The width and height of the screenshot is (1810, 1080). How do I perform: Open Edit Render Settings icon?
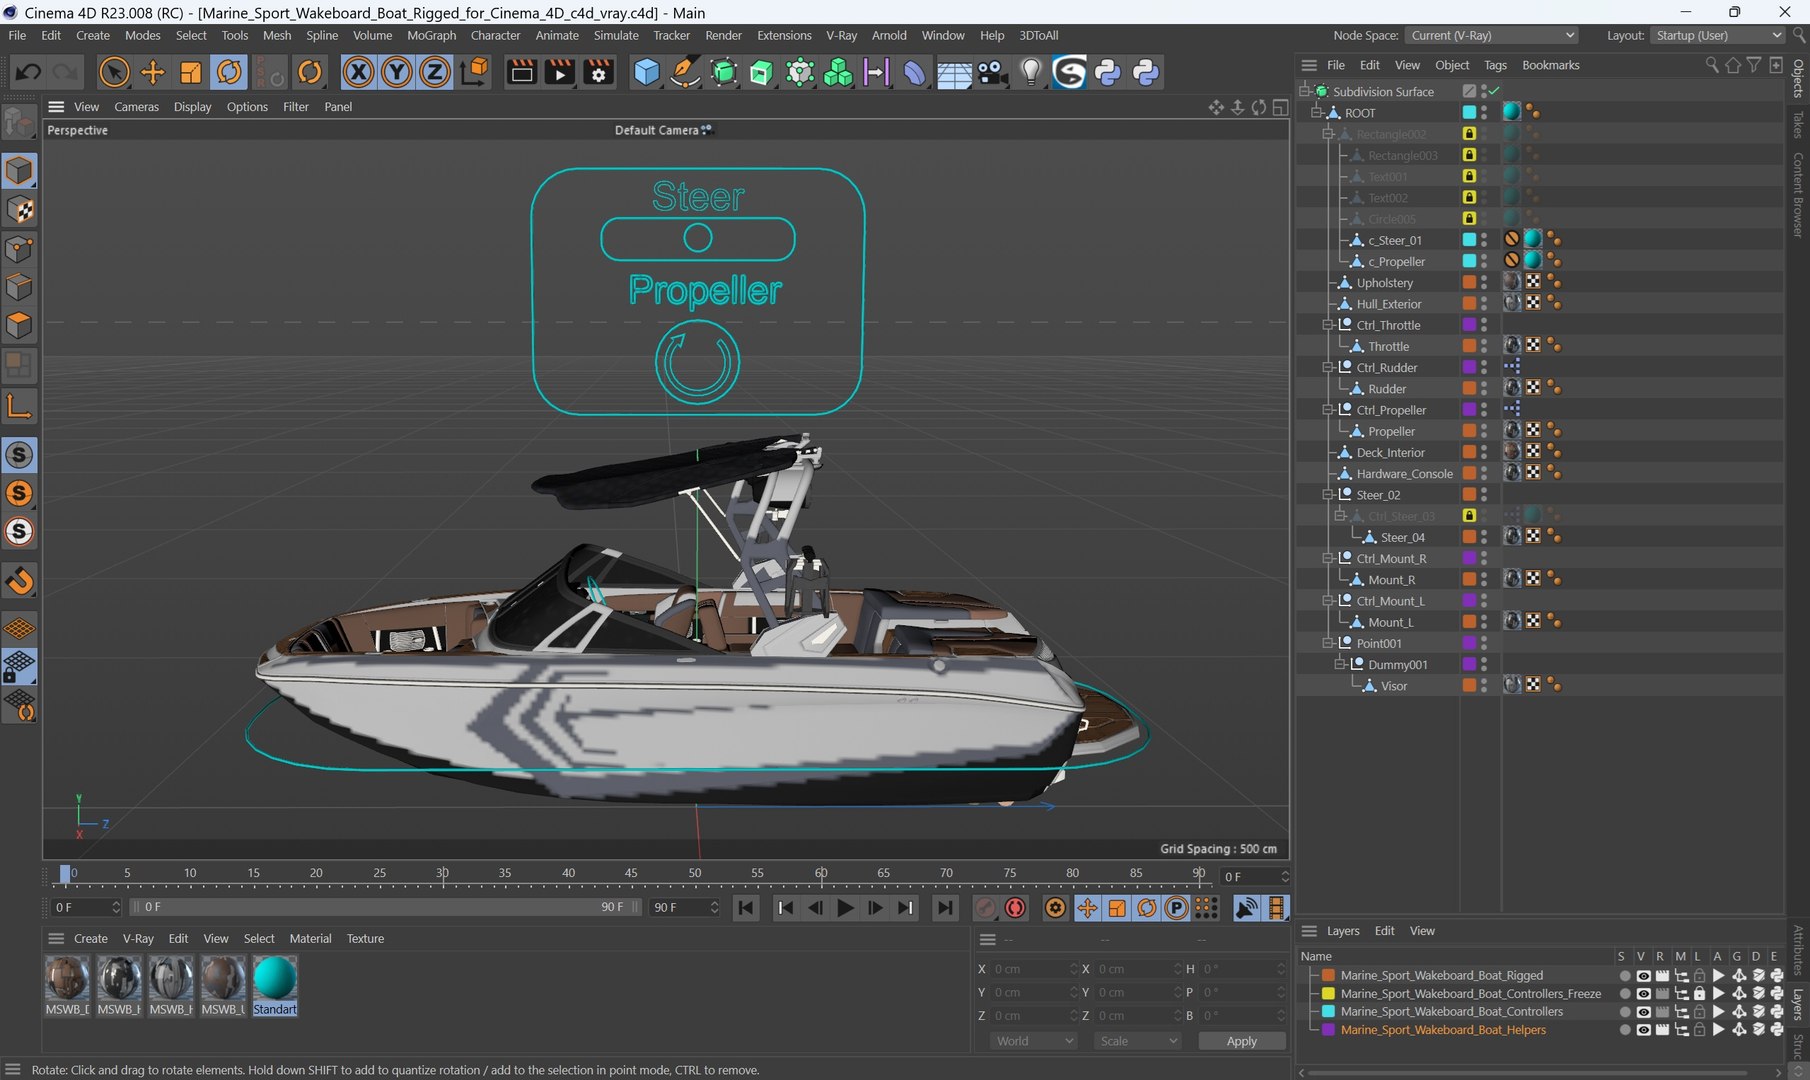click(598, 72)
